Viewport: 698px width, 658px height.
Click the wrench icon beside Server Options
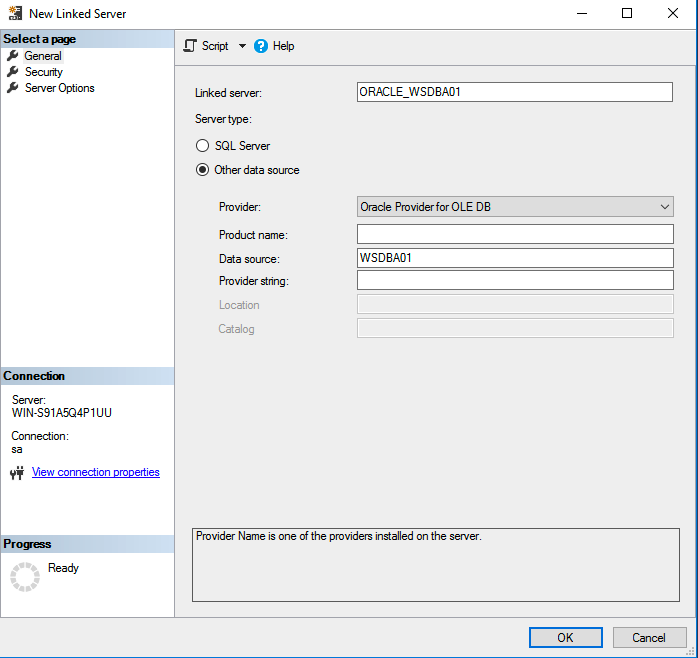12,88
